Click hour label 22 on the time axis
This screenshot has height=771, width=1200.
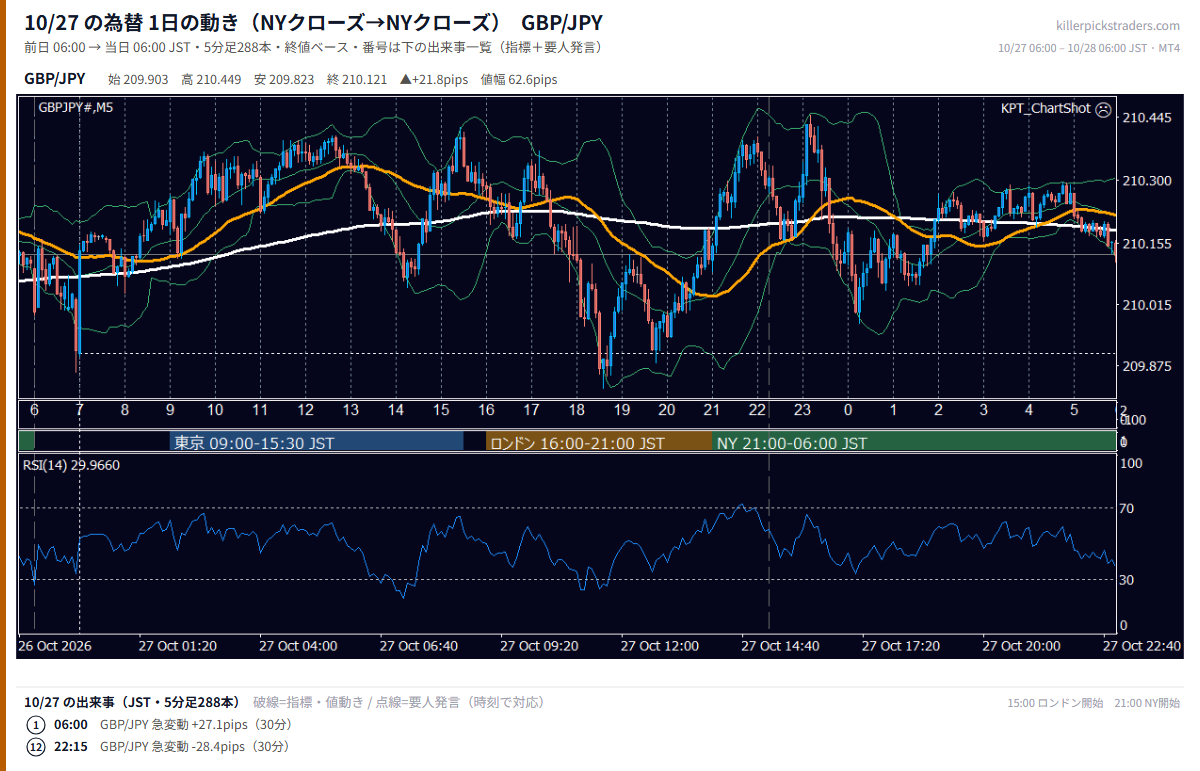(757, 410)
